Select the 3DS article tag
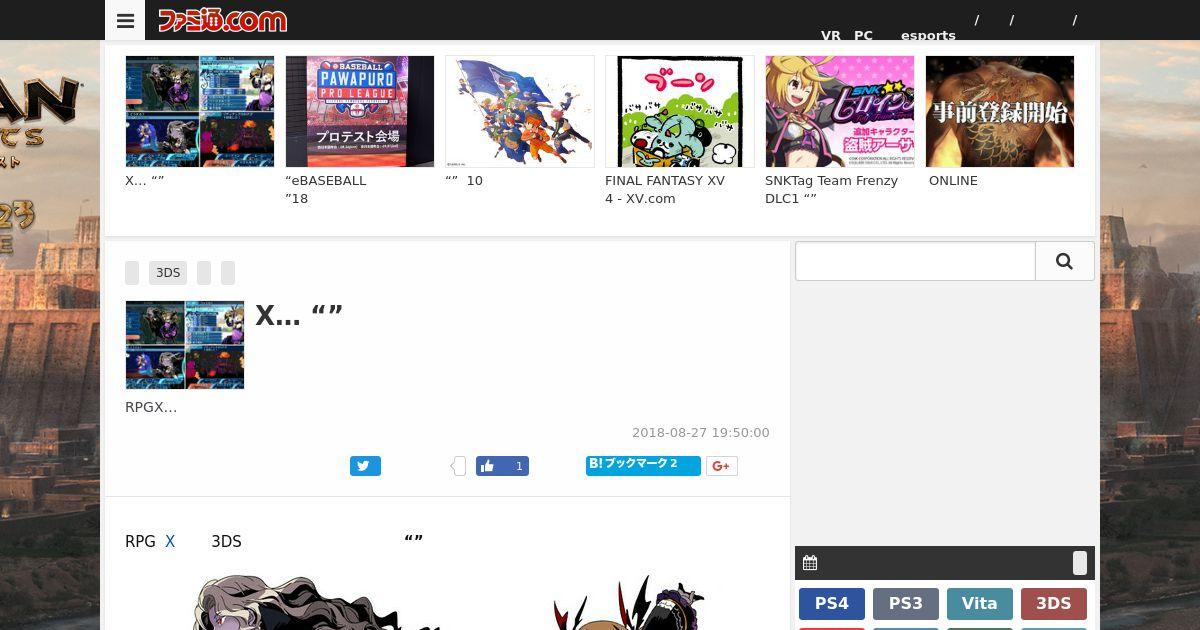1200x630 pixels. tap(168, 273)
